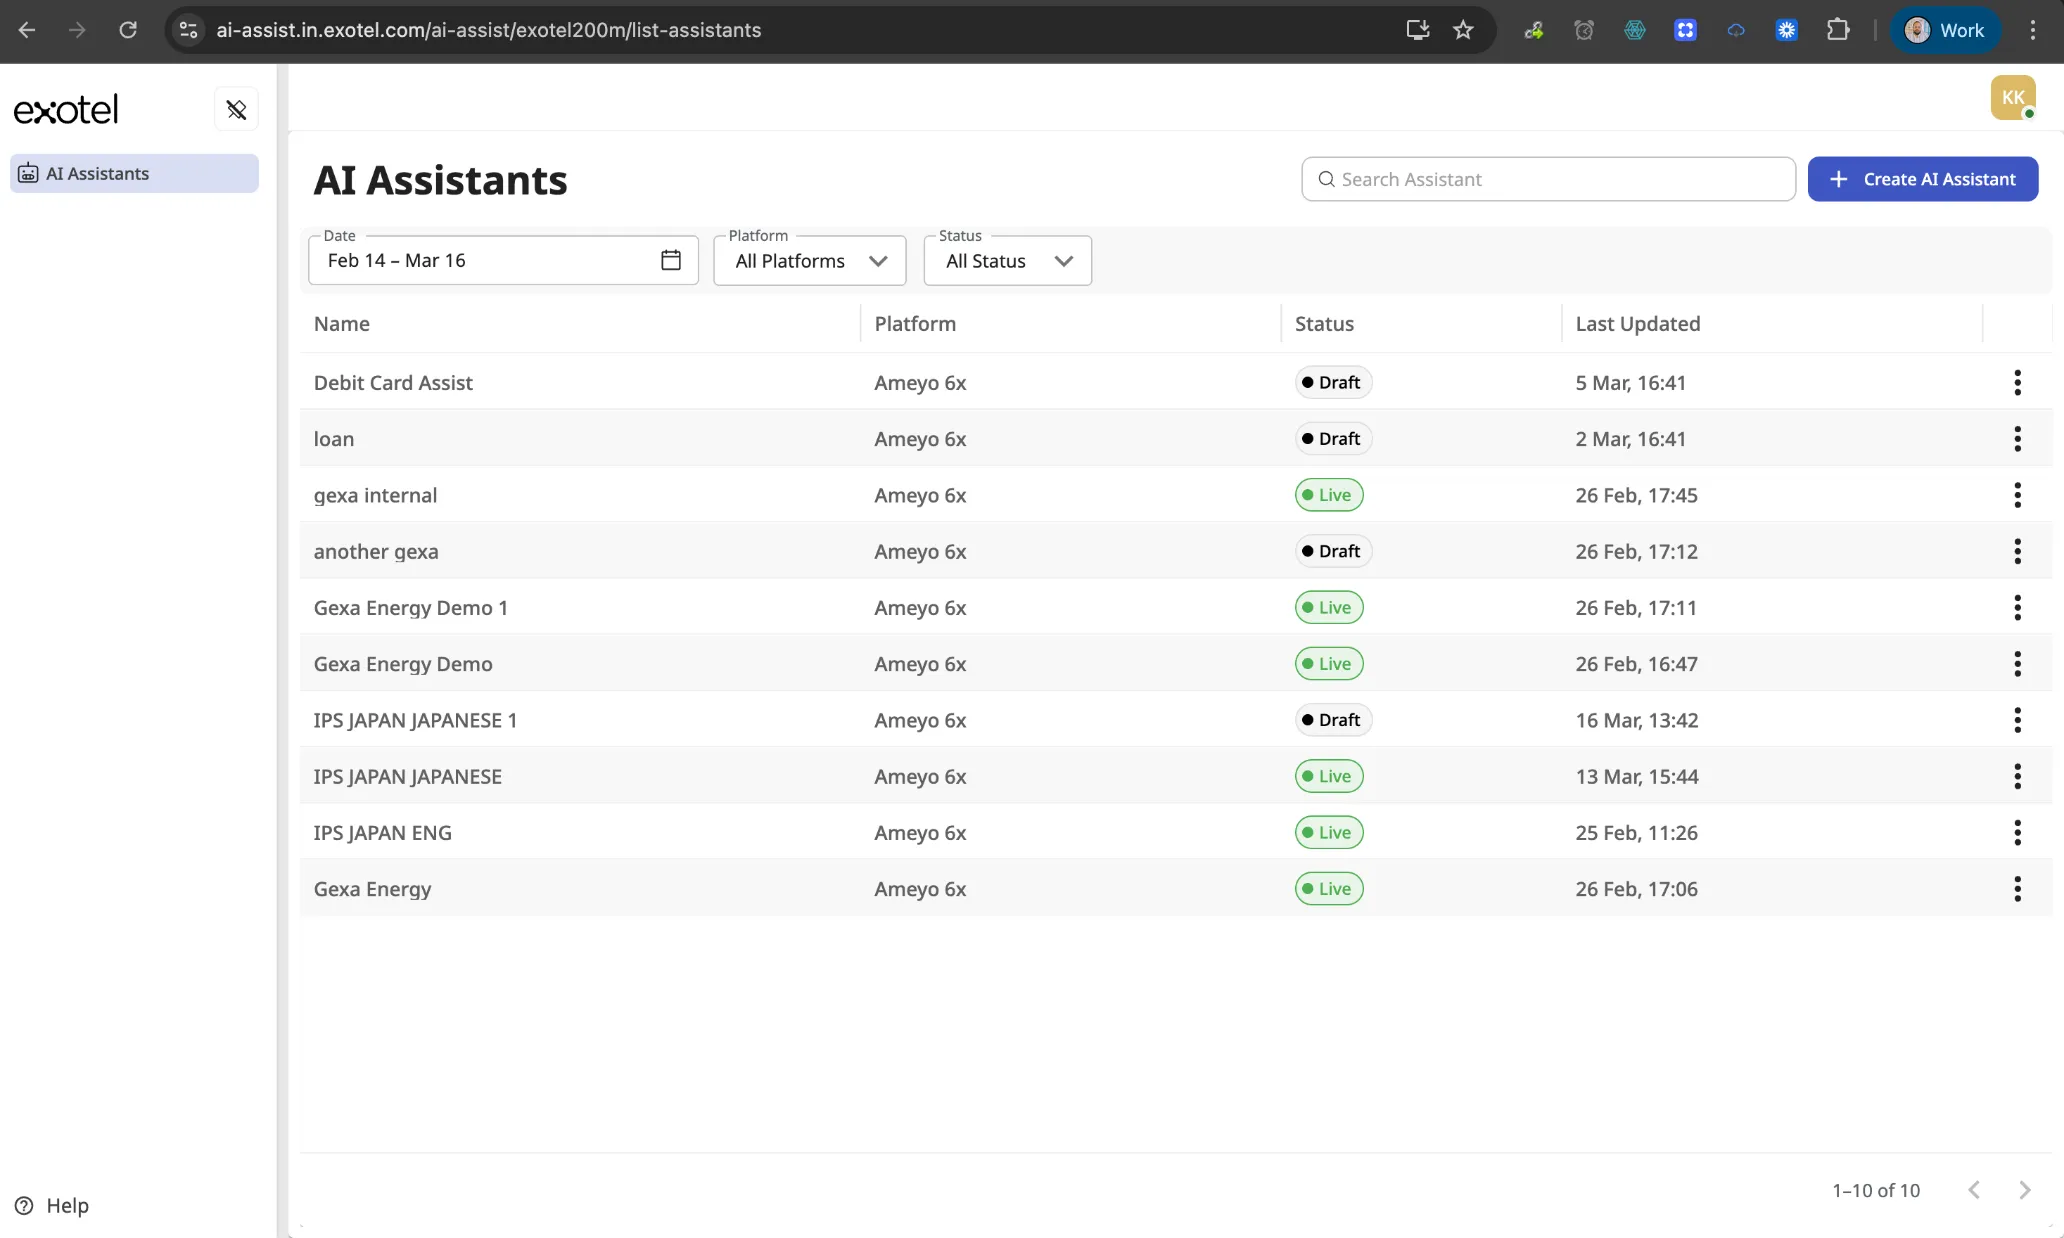This screenshot has width=2064, height=1238.
Task: Click the exotel logo
Action: 66,109
